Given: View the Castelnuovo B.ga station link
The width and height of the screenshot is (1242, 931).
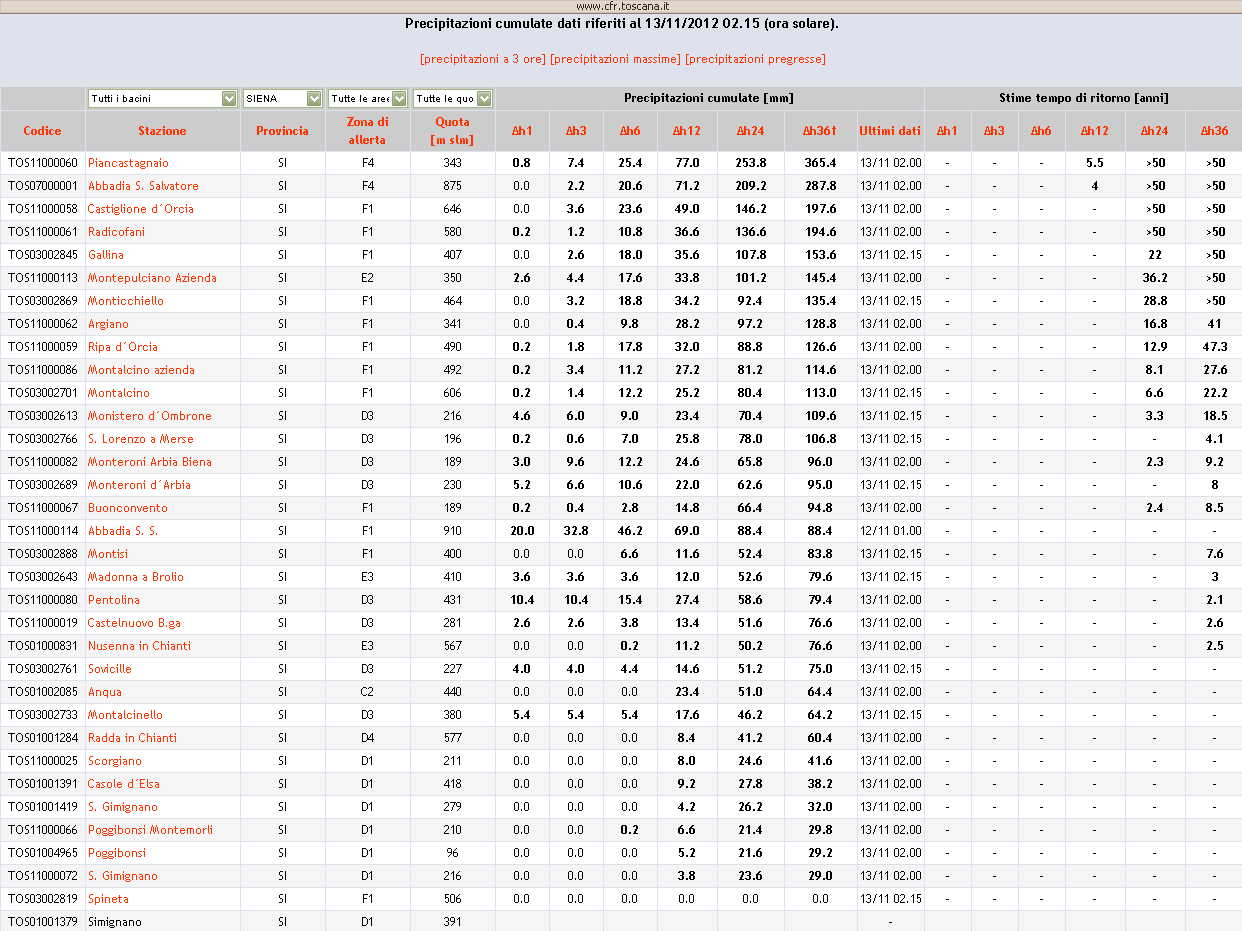Looking at the screenshot, I should click(134, 623).
